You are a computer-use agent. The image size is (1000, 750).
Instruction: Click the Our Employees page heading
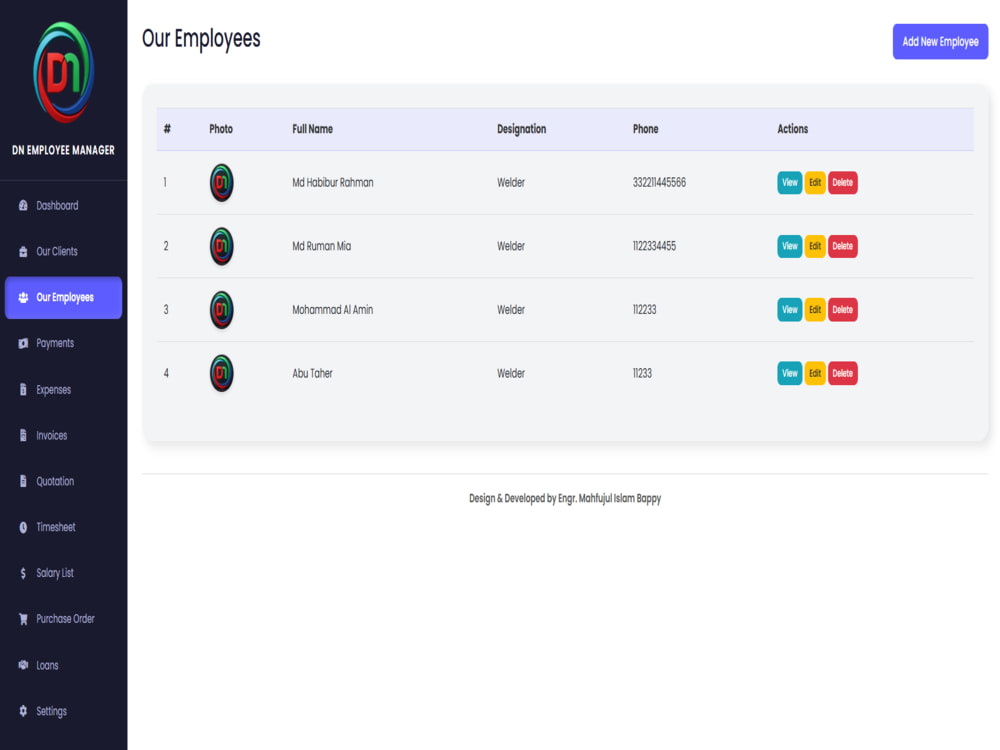(x=201, y=39)
